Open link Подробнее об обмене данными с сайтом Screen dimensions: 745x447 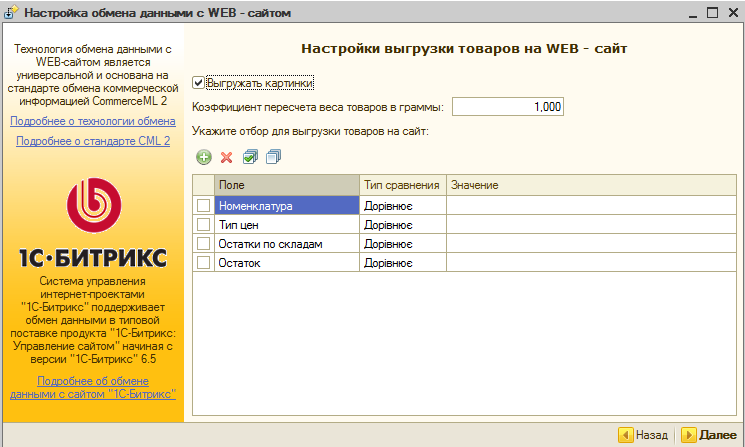pos(93,387)
